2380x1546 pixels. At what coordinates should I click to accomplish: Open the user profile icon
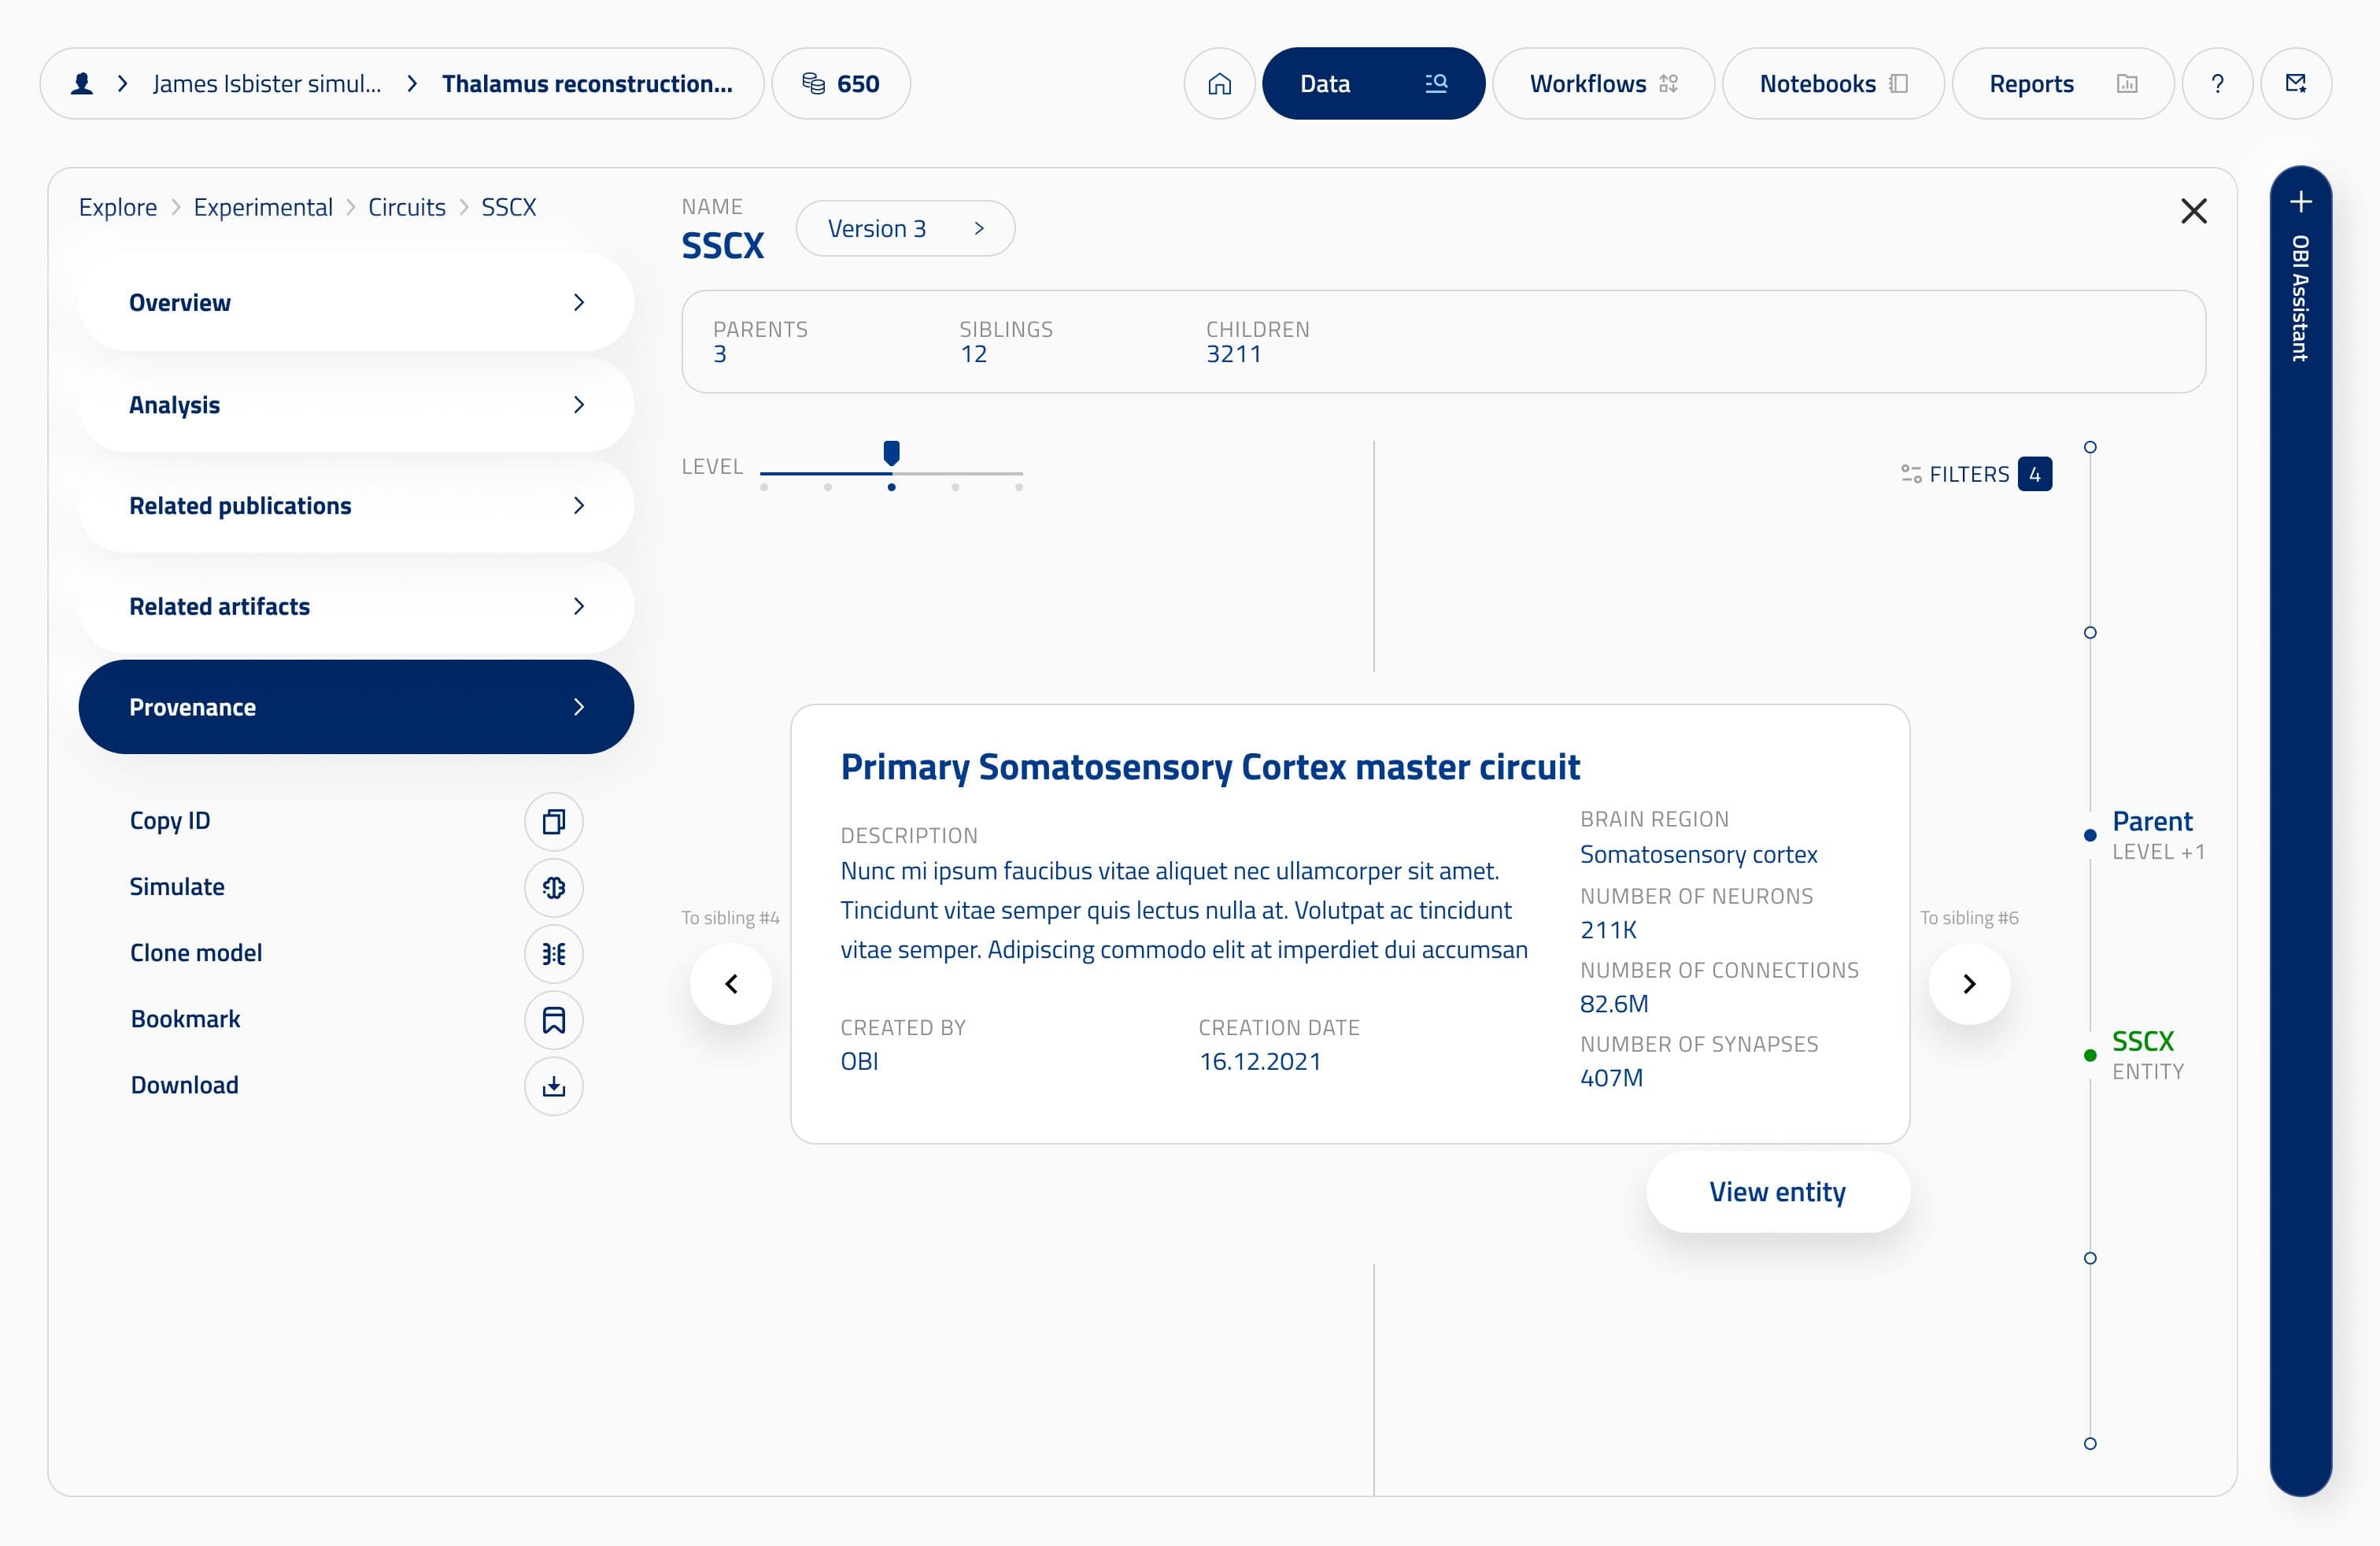[82, 84]
